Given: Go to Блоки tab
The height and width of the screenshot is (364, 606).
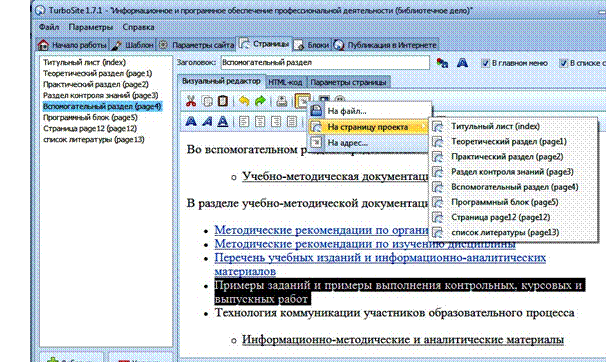Looking at the screenshot, I should click(312, 45).
